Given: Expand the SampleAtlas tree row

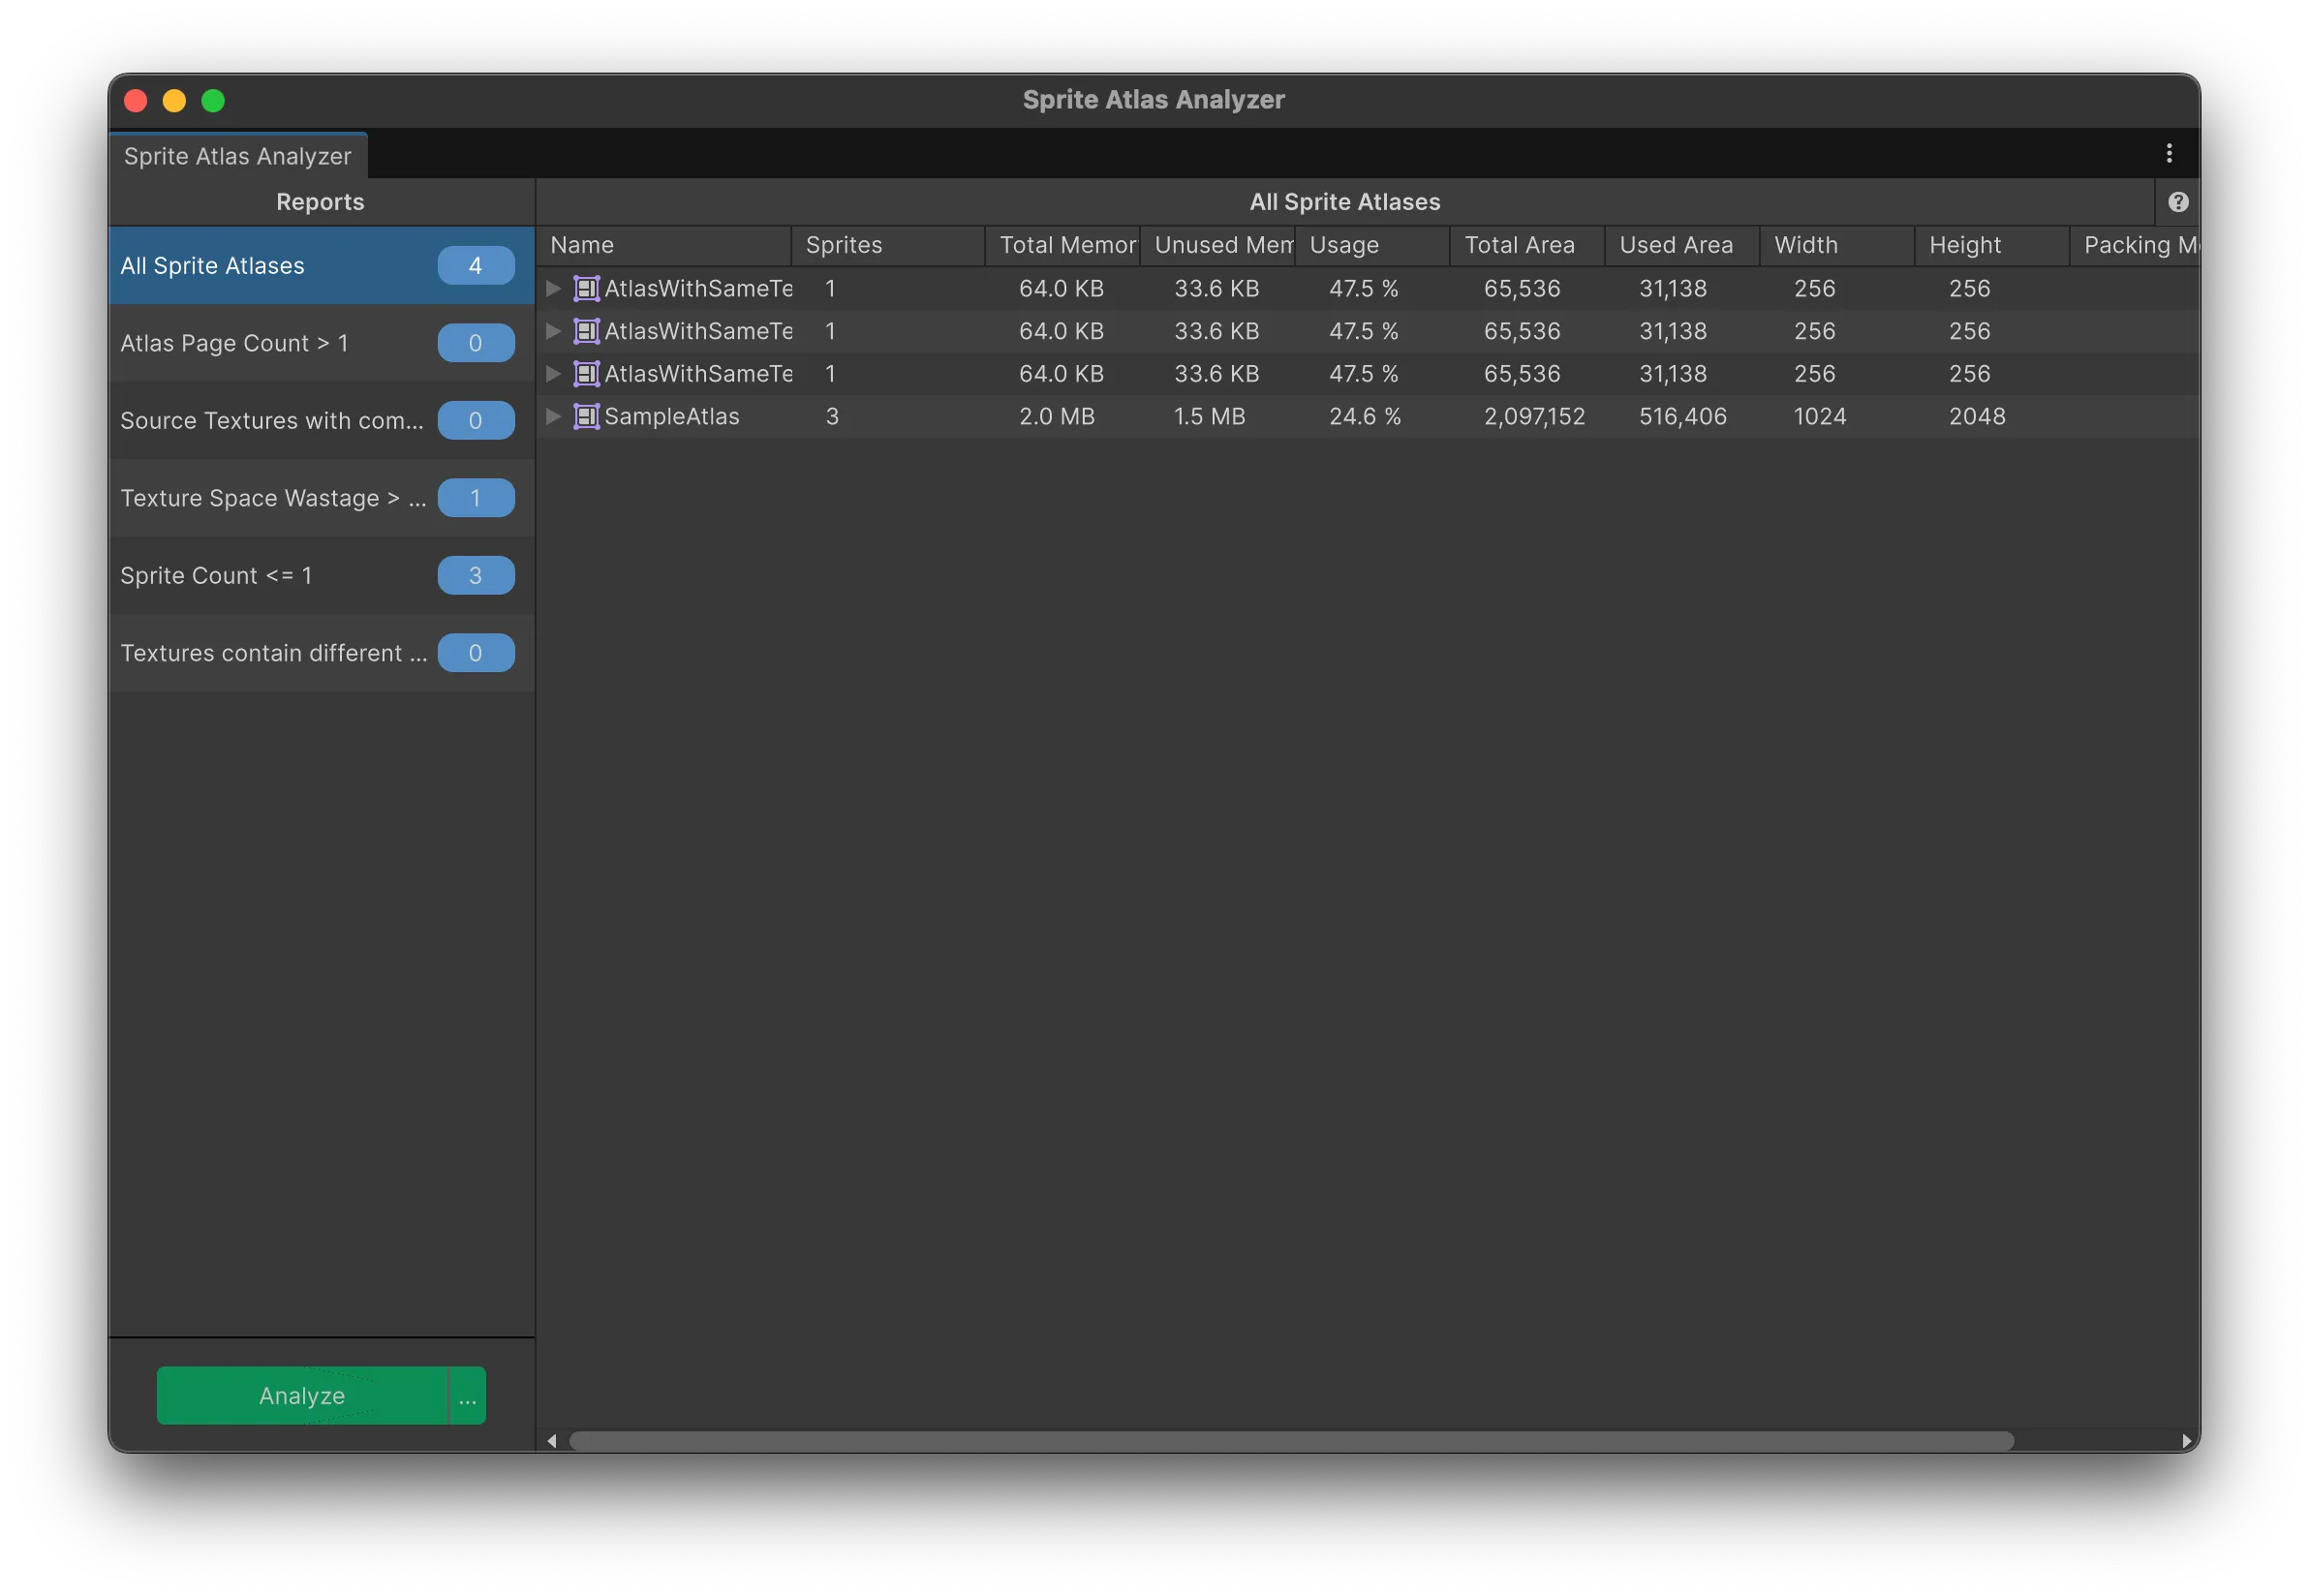Looking at the screenshot, I should click(x=553, y=417).
